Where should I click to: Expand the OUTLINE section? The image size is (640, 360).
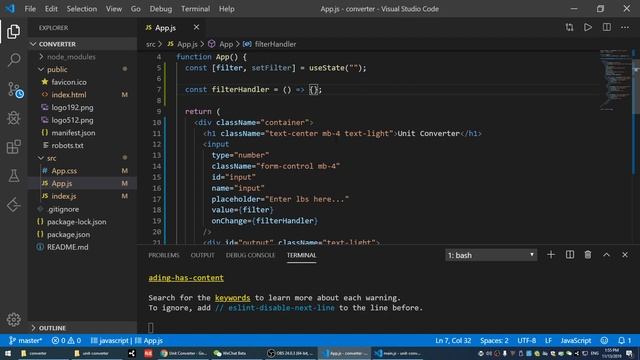(82, 328)
